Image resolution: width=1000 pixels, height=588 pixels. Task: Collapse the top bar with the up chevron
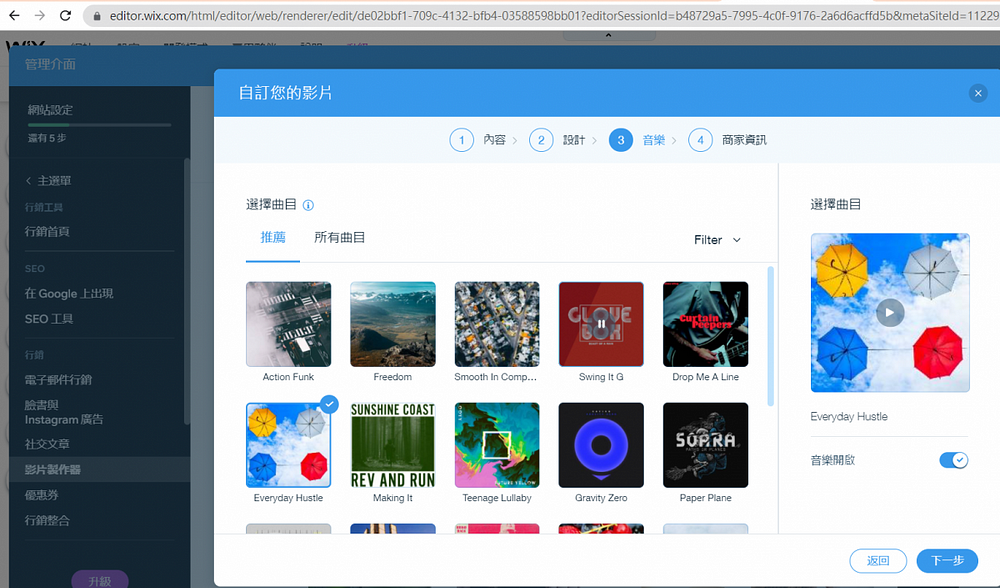pos(608,36)
